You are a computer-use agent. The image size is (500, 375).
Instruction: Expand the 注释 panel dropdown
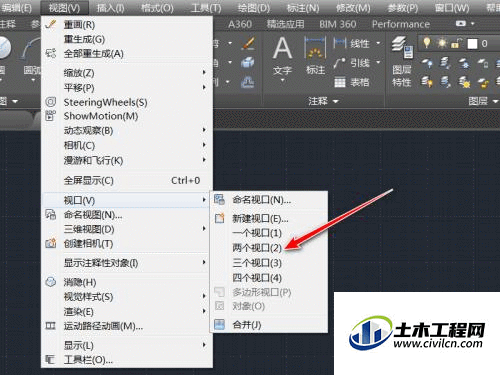(x=336, y=101)
